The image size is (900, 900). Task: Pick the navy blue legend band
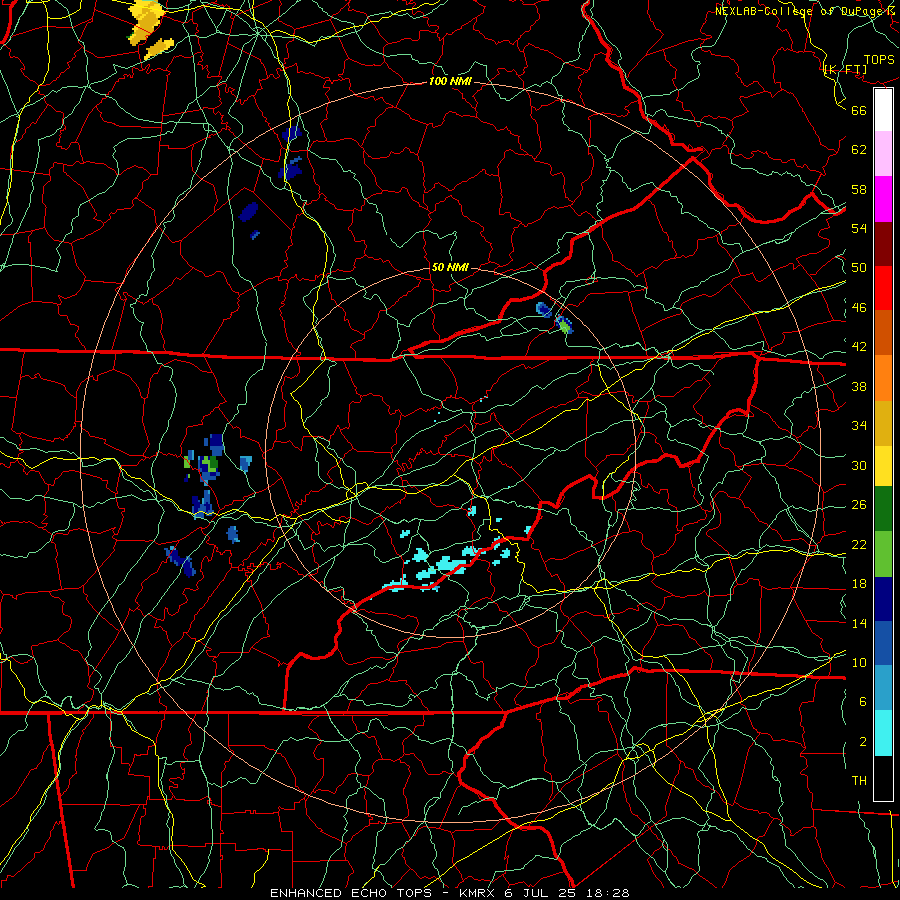click(883, 599)
